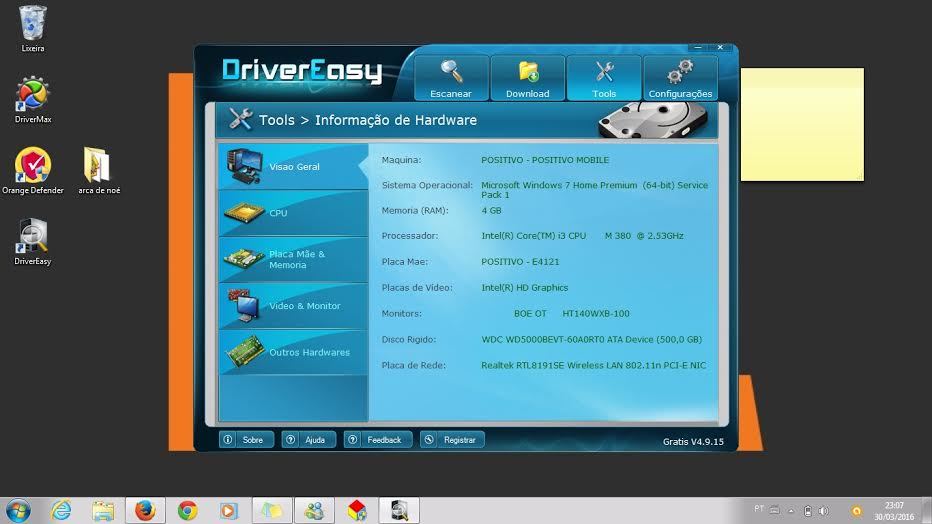Select the Lixeira recycle bin desktop icon
This screenshot has width=932, height=524.
click(x=33, y=29)
